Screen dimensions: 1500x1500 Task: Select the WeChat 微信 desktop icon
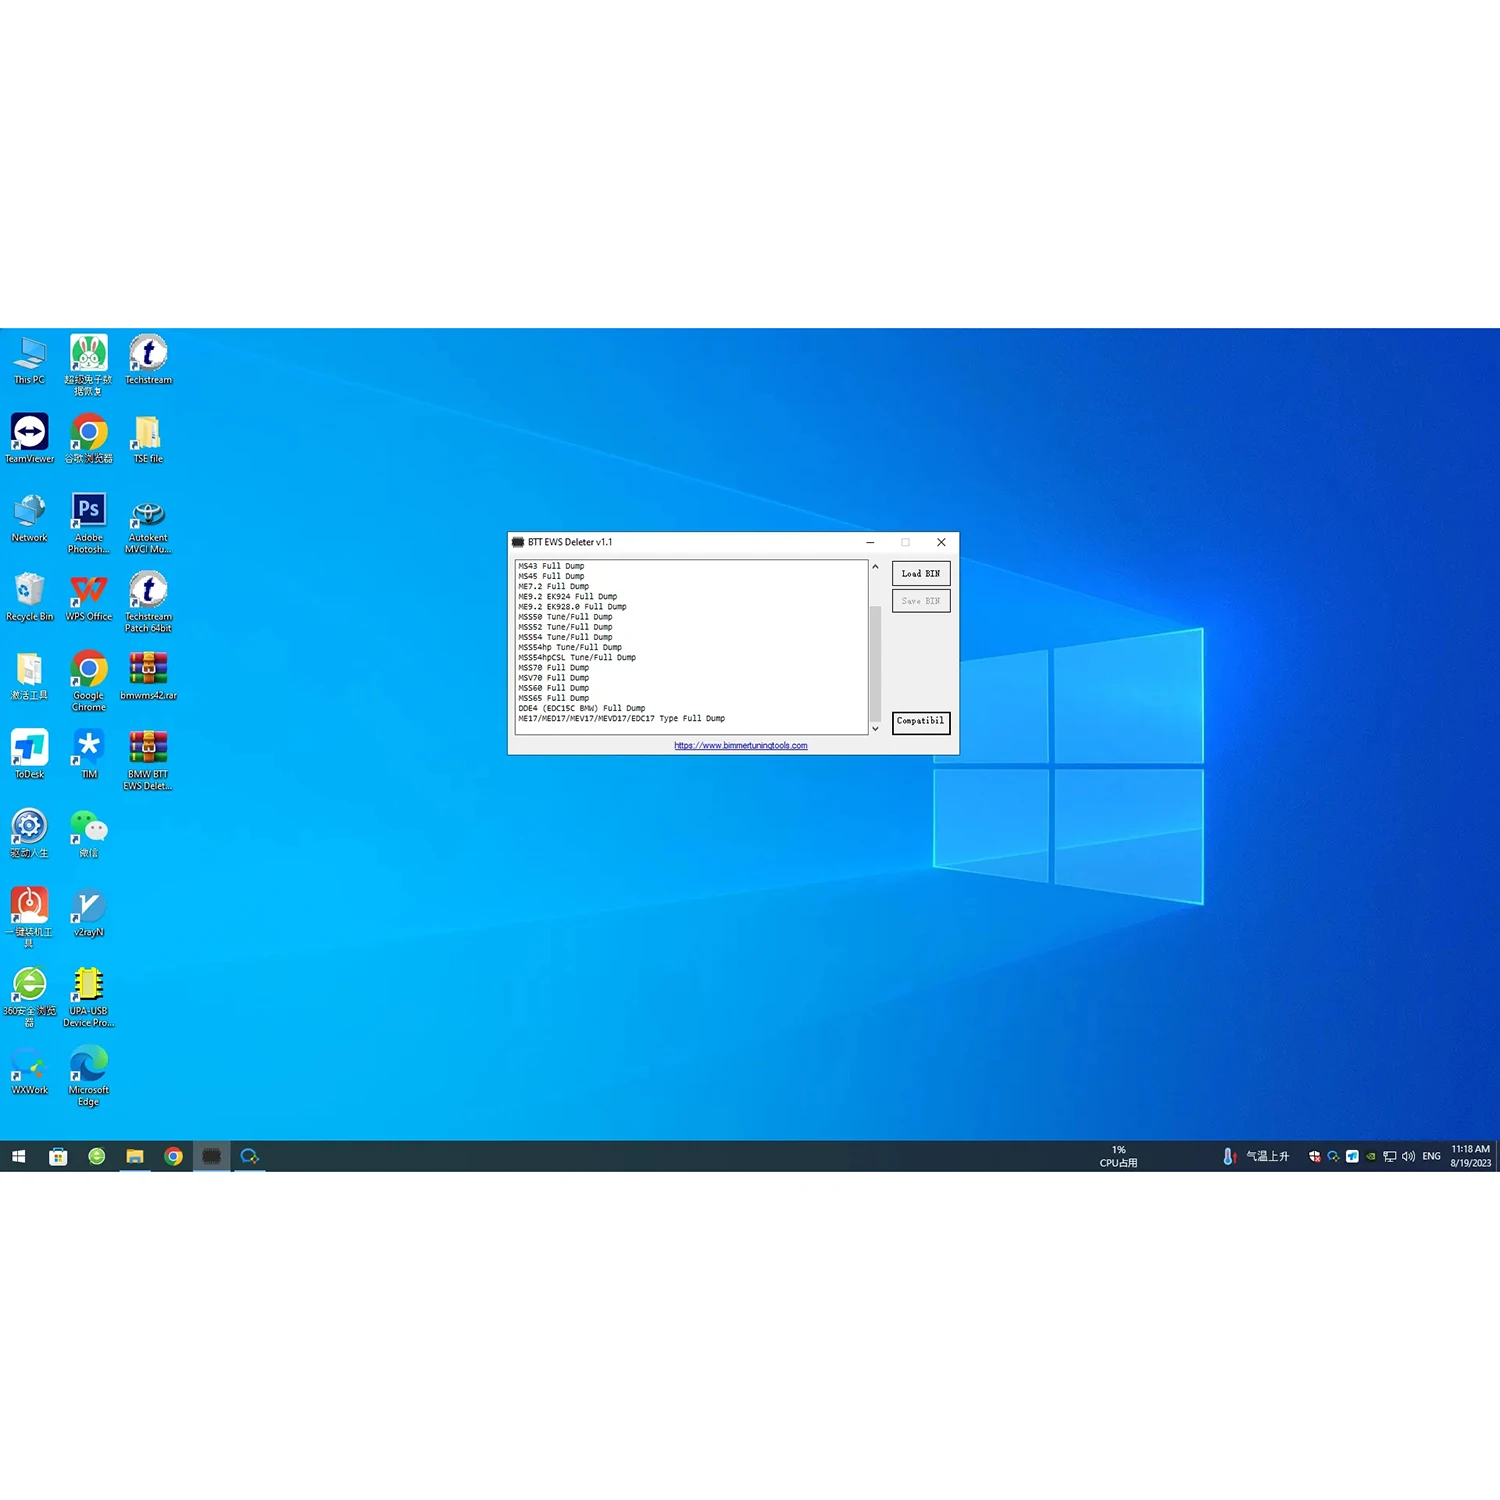coord(89,834)
